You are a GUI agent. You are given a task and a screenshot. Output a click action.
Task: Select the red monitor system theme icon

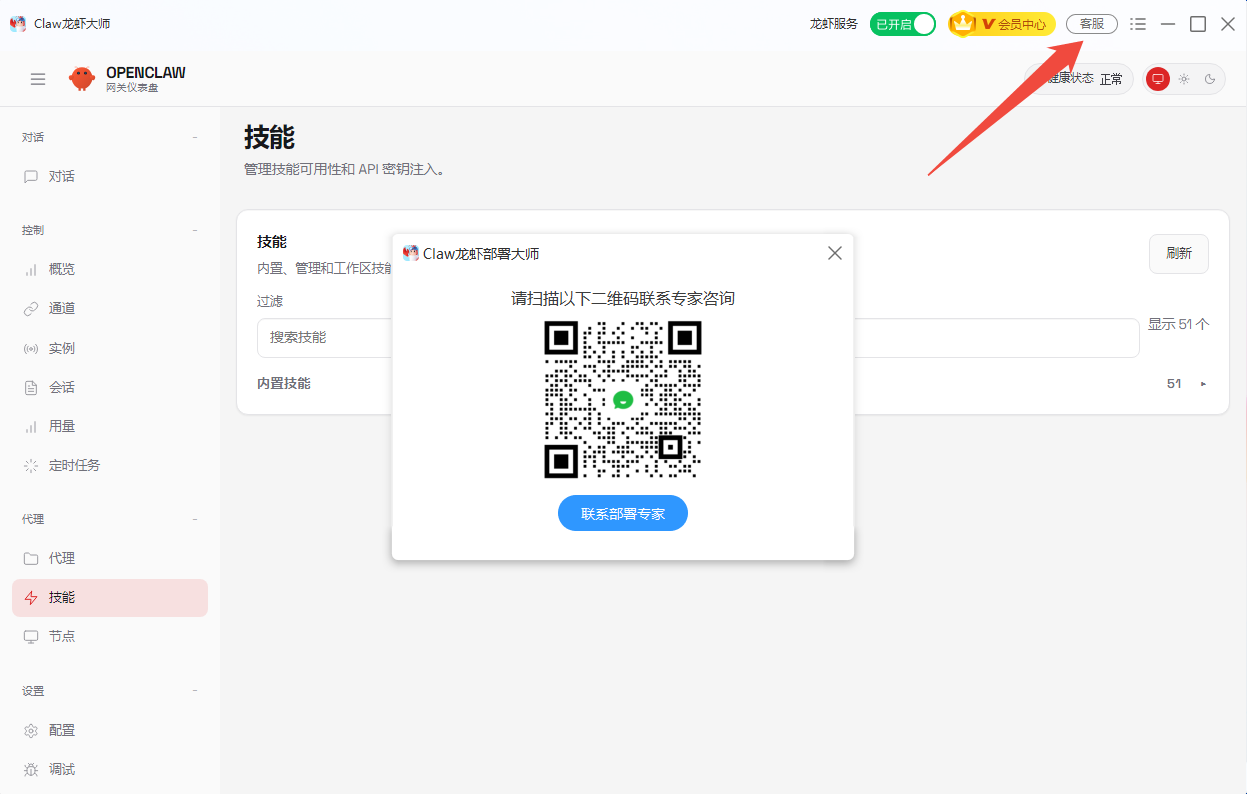1158,79
